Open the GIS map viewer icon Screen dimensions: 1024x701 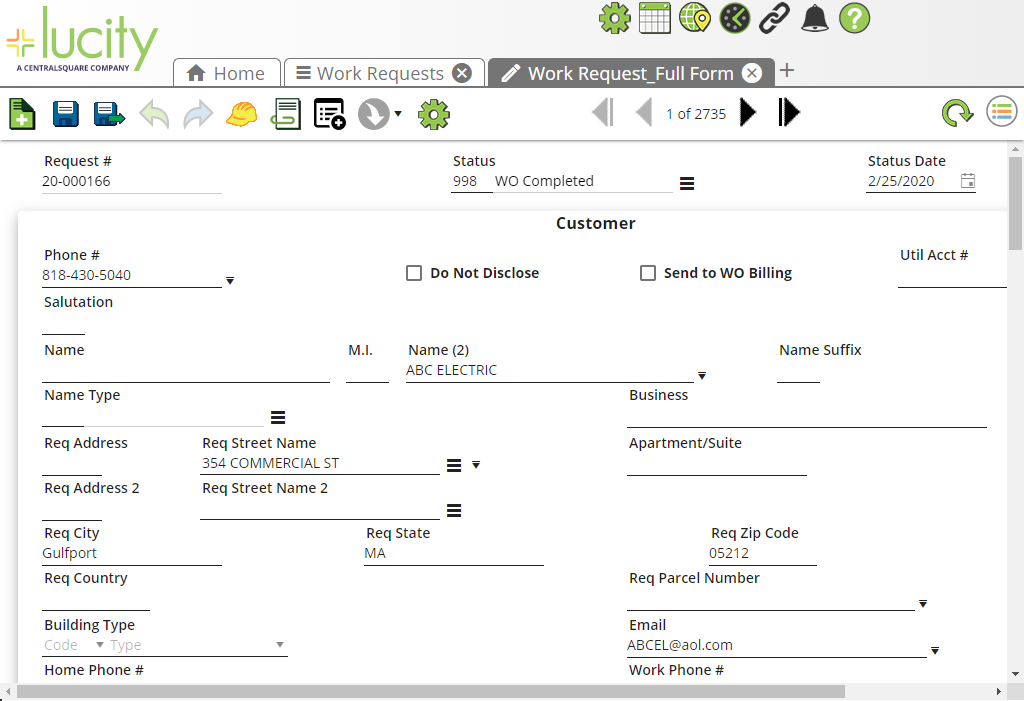pyautogui.click(x=694, y=18)
